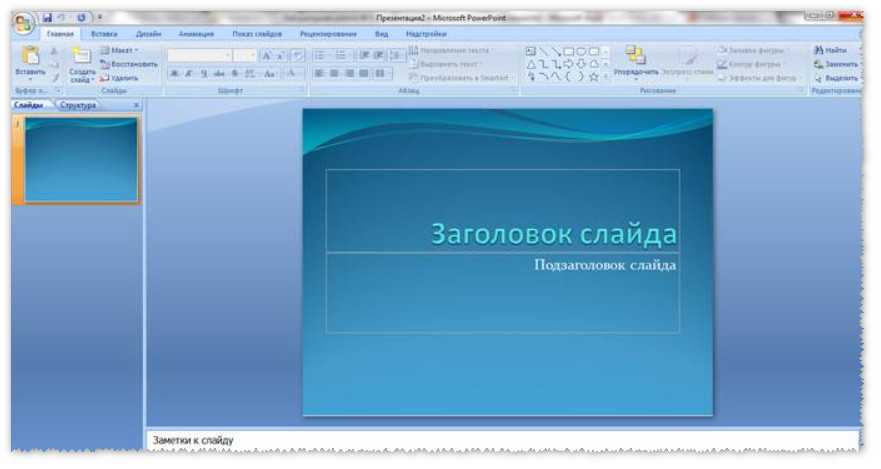Select slide 1 thumbnail in the panel
The width and height of the screenshot is (881, 469).
pyautogui.click(x=80, y=159)
